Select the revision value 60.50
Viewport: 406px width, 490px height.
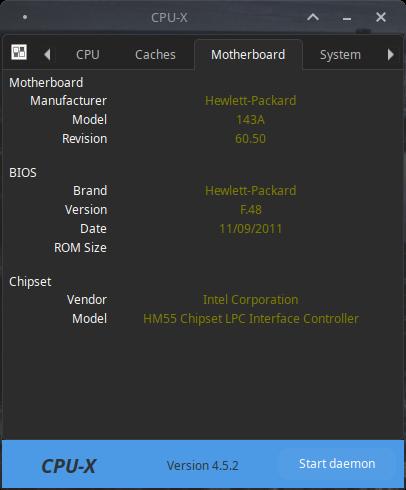click(x=250, y=139)
